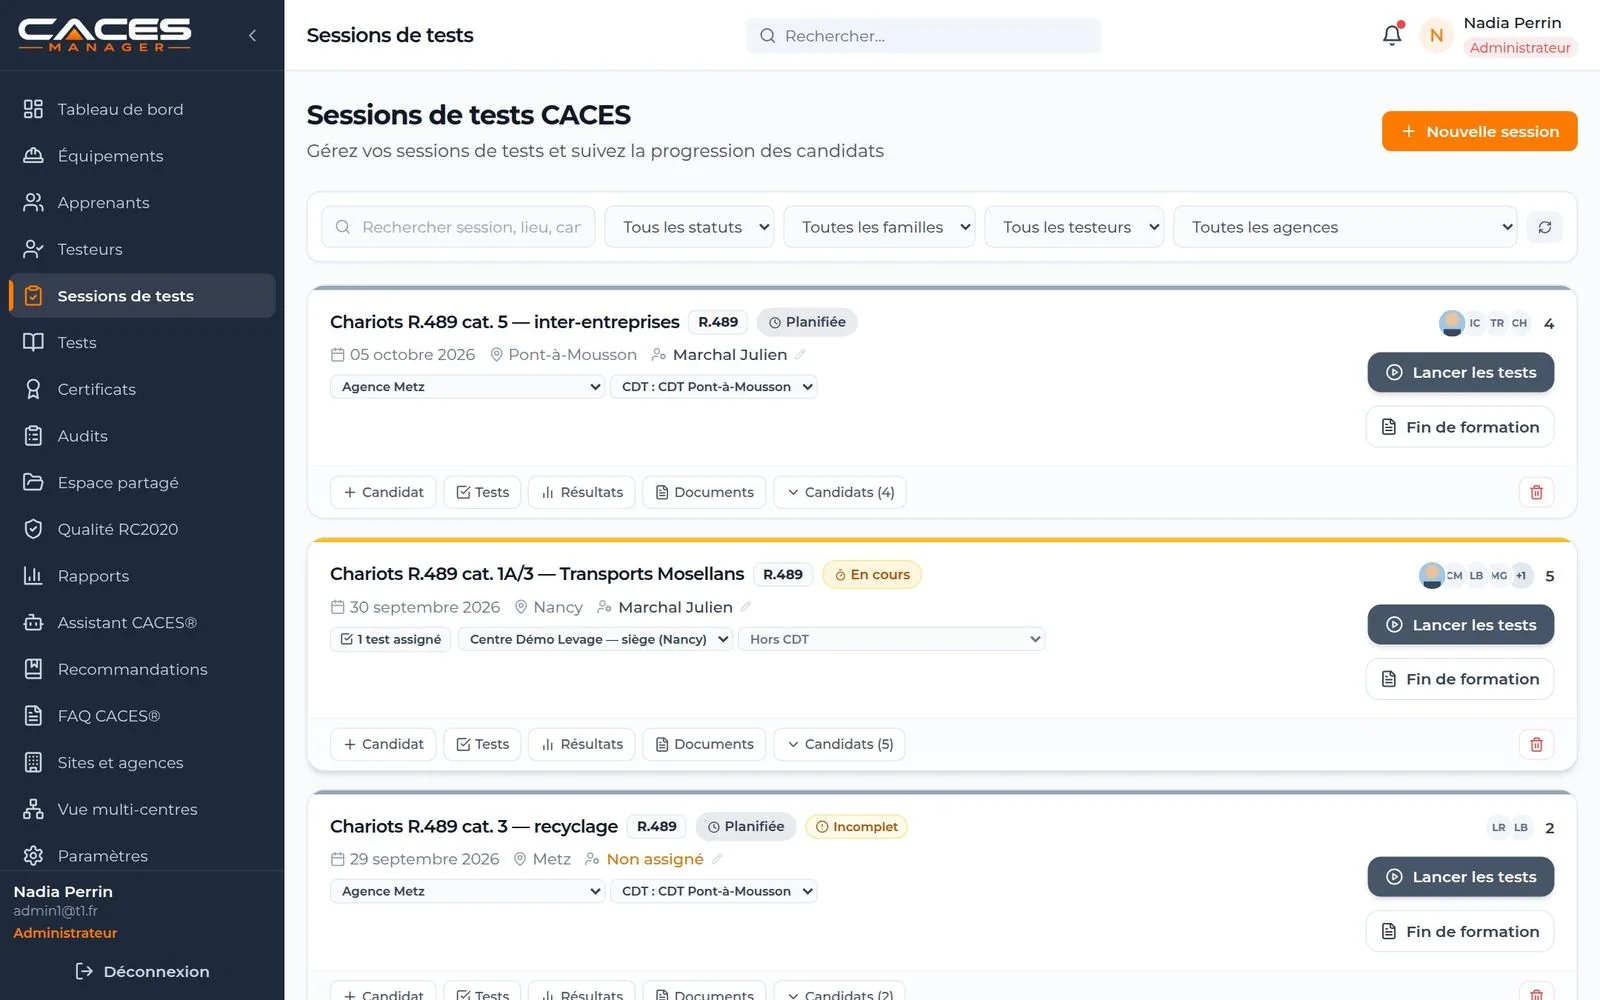Open the Certificats page
Viewport: 1600px width, 1000px height.
(142, 389)
